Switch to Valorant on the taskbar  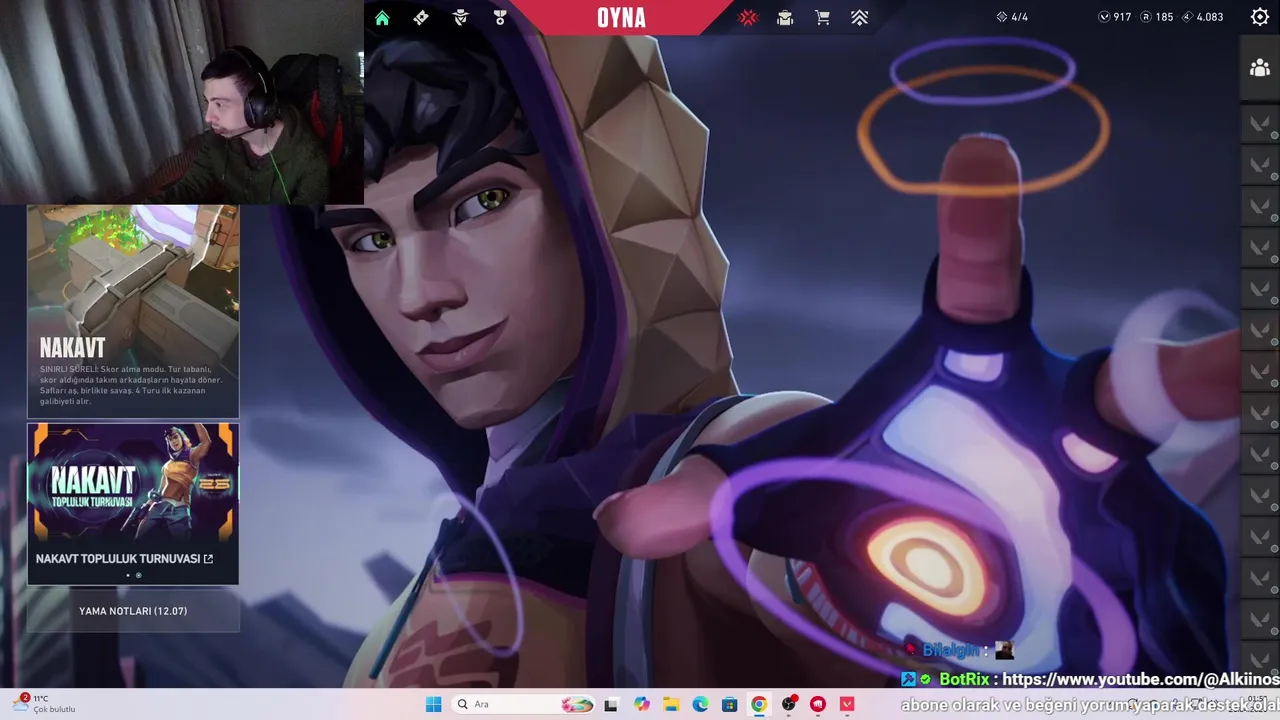point(848,704)
